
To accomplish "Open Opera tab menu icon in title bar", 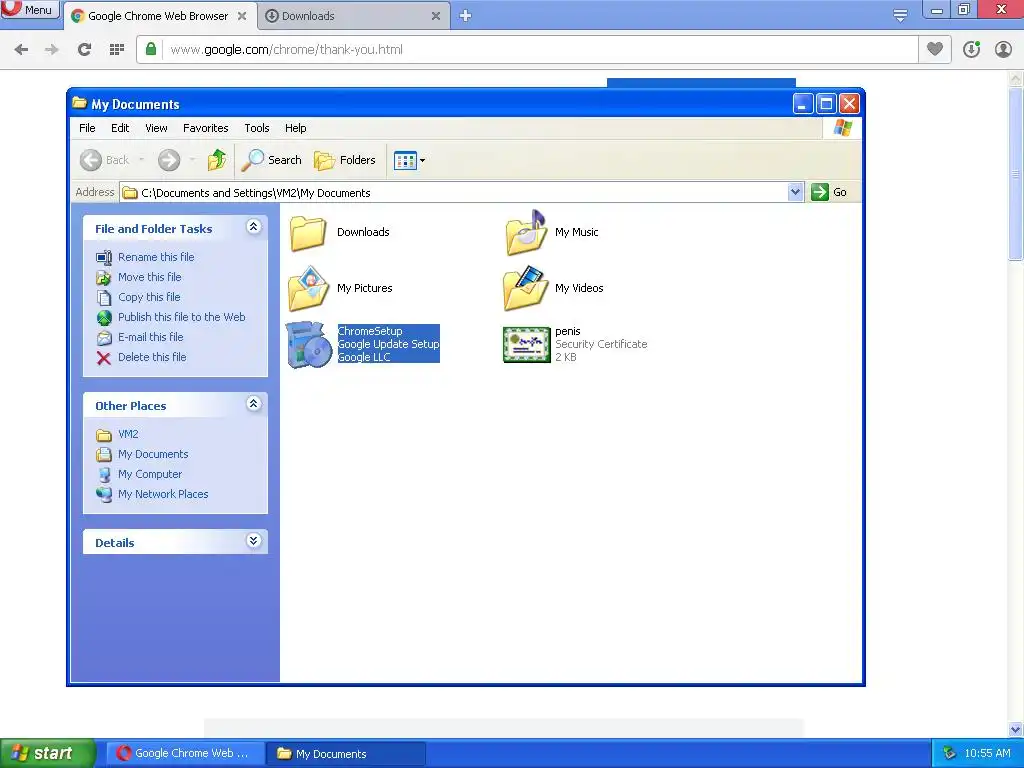I will tap(900, 15).
